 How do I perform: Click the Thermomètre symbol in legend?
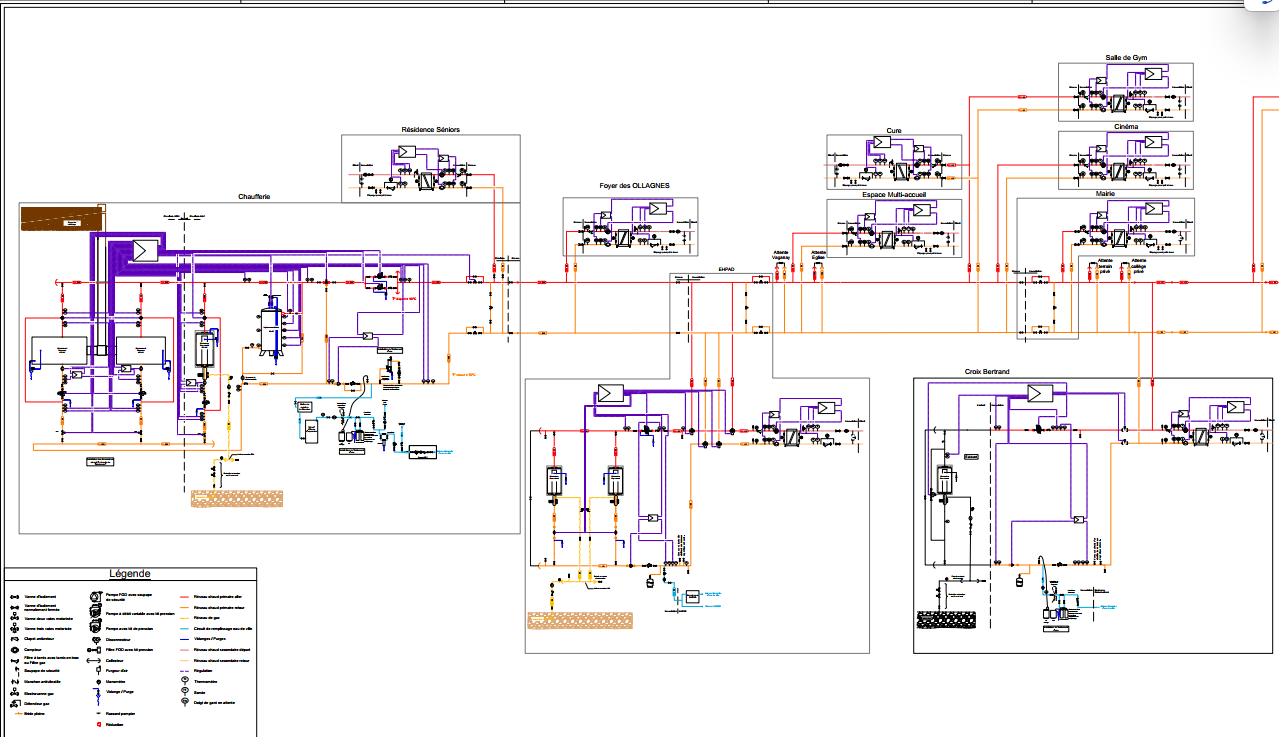[186, 681]
